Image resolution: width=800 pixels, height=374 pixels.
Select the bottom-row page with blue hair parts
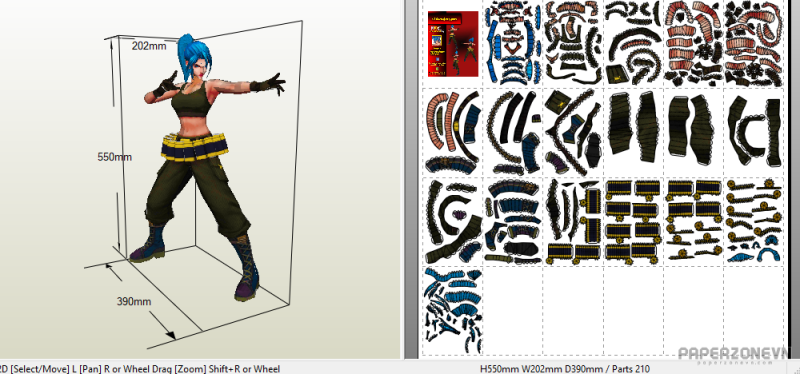tap(453, 311)
